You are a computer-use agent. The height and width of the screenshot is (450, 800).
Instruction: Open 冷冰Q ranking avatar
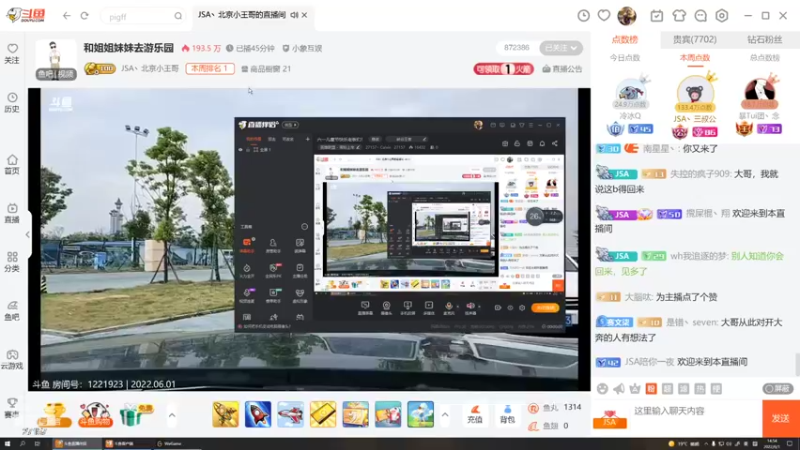pyautogui.click(x=631, y=94)
